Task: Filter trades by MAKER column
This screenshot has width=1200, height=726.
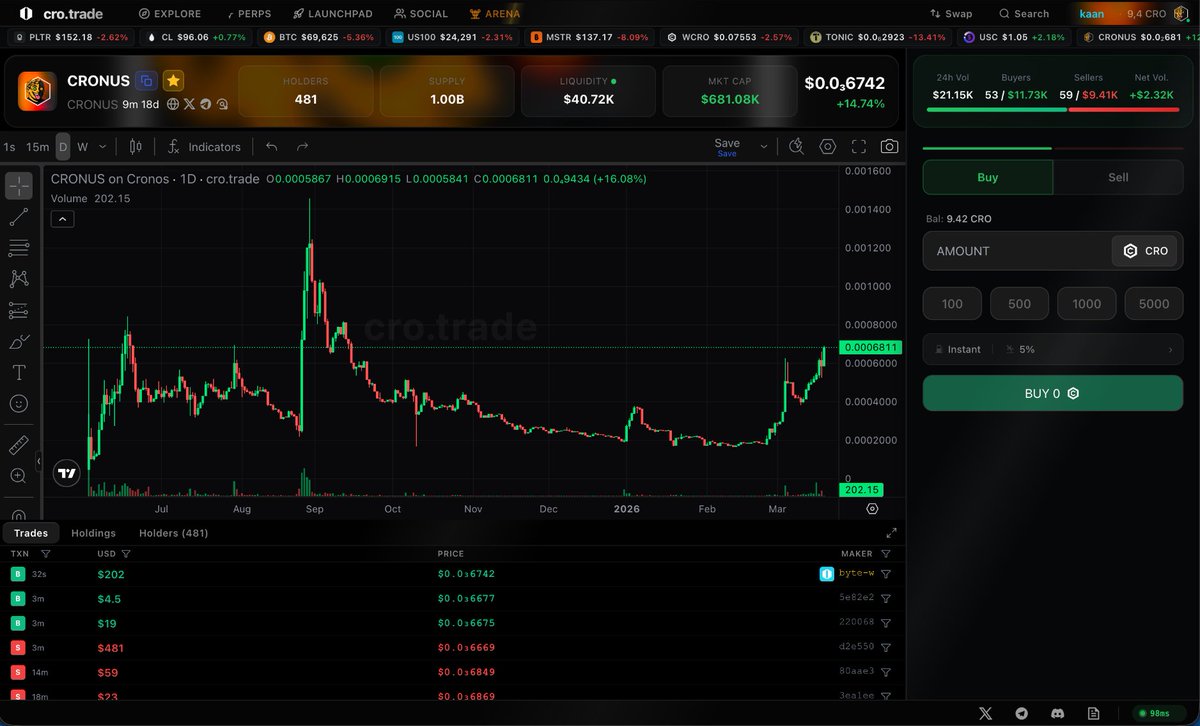Action: point(885,554)
